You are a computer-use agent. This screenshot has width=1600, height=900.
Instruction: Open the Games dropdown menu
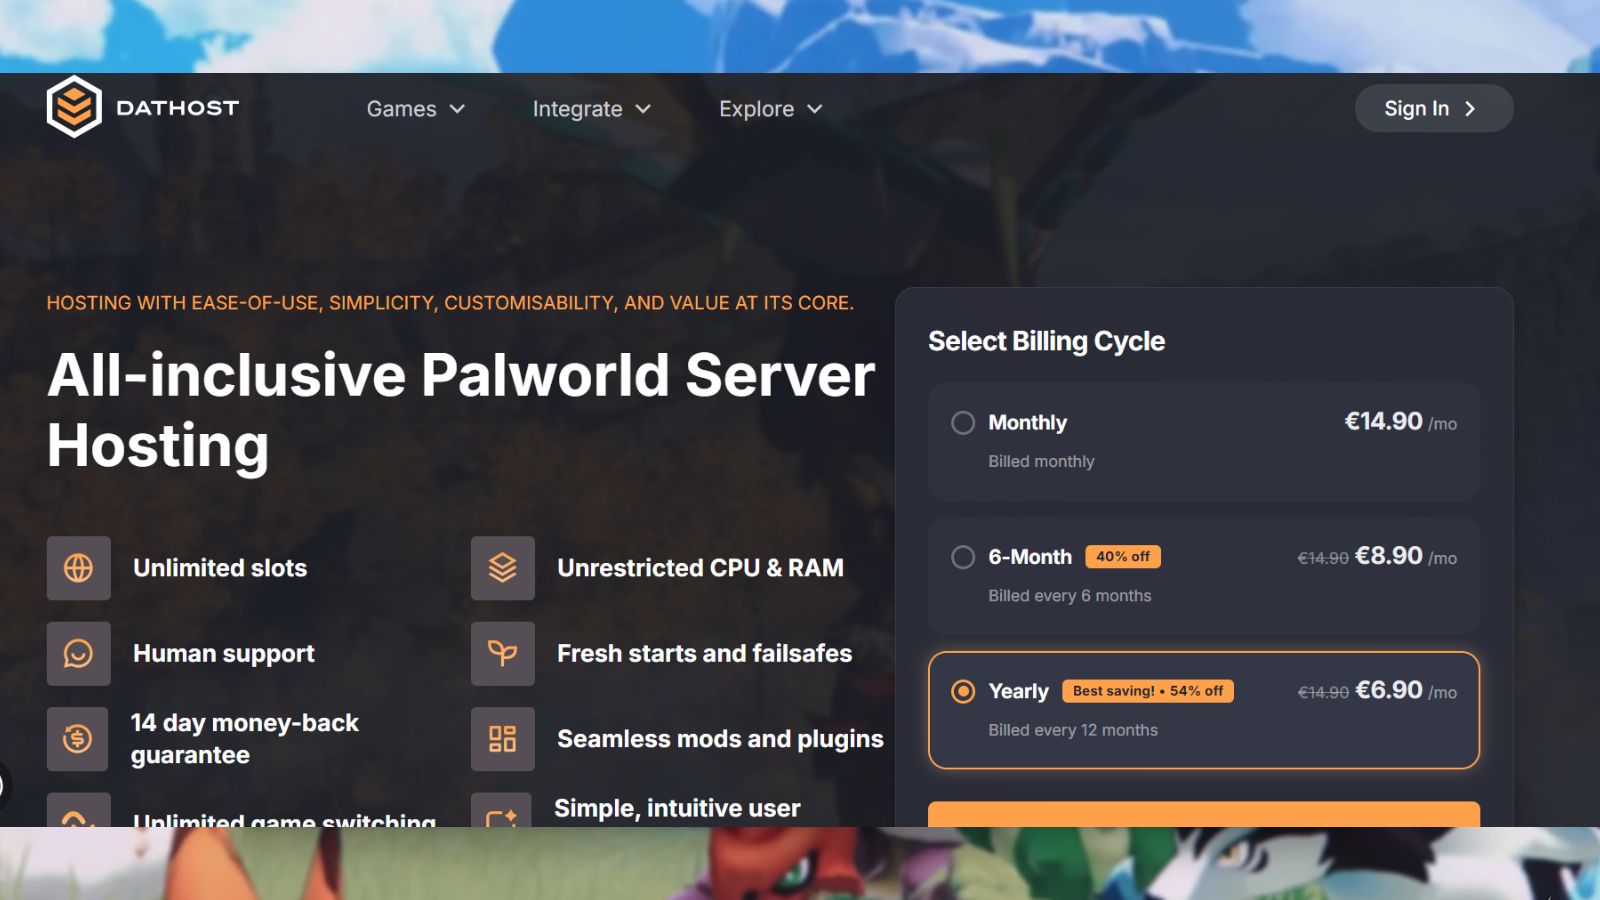click(415, 109)
